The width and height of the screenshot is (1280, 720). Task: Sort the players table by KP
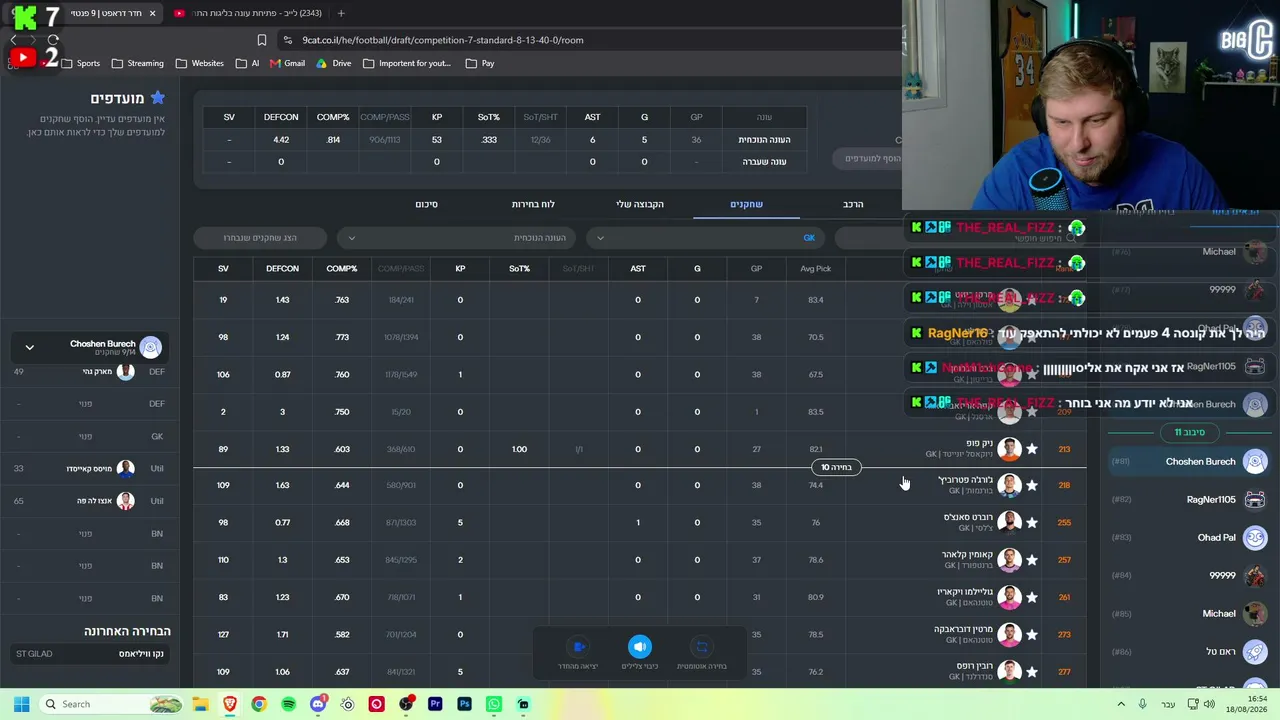click(460, 268)
